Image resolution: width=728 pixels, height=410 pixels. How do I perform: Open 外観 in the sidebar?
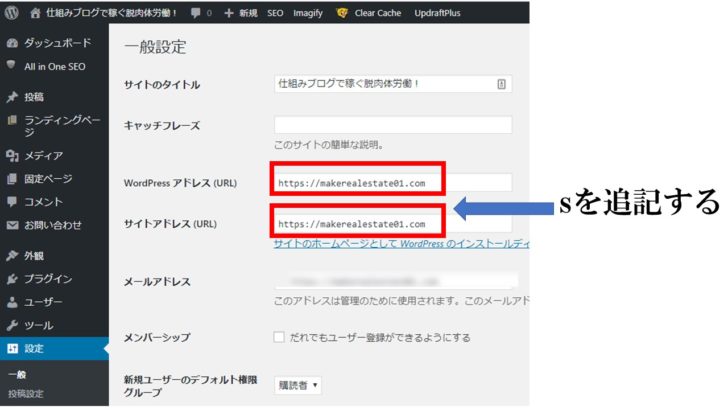coord(34,256)
